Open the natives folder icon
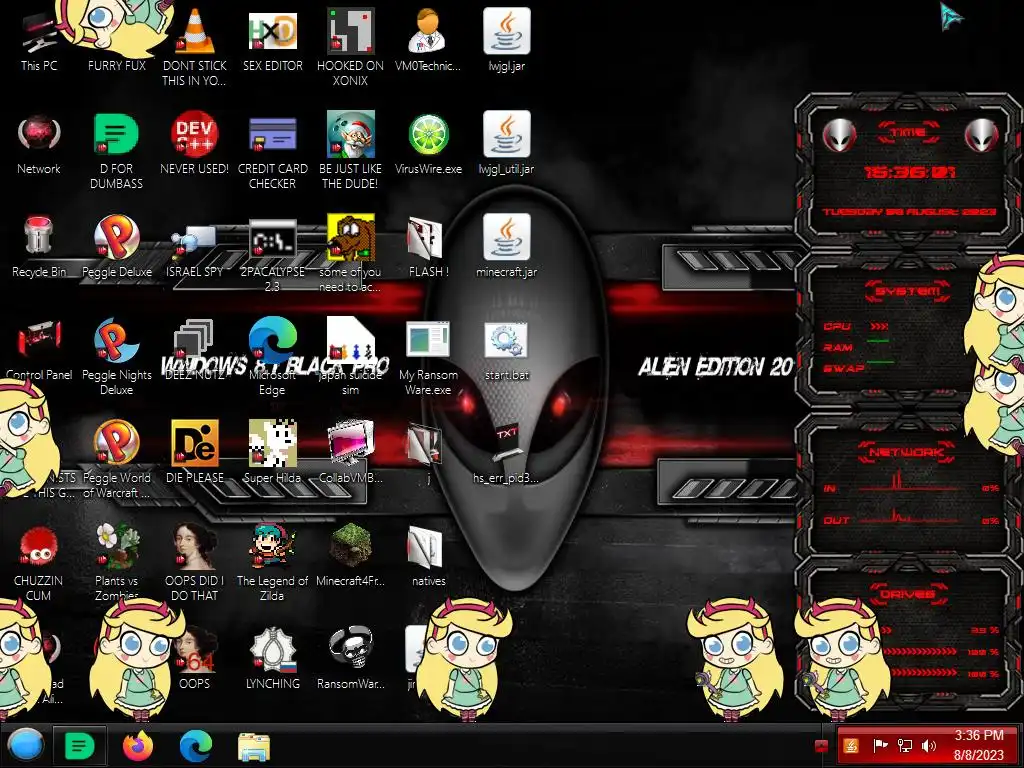This screenshot has width=1024, height=768. pyautogui.click(x=425, y=547)
